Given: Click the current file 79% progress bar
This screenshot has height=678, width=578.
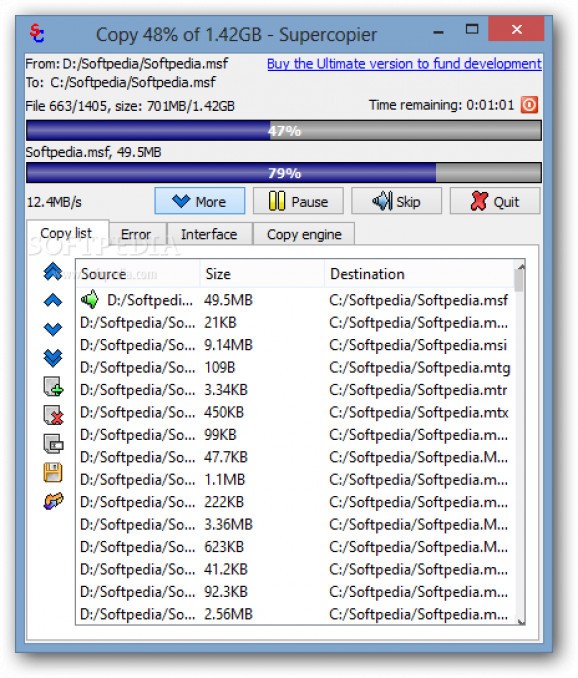Looking at the screenshot, I should point(284,173).
